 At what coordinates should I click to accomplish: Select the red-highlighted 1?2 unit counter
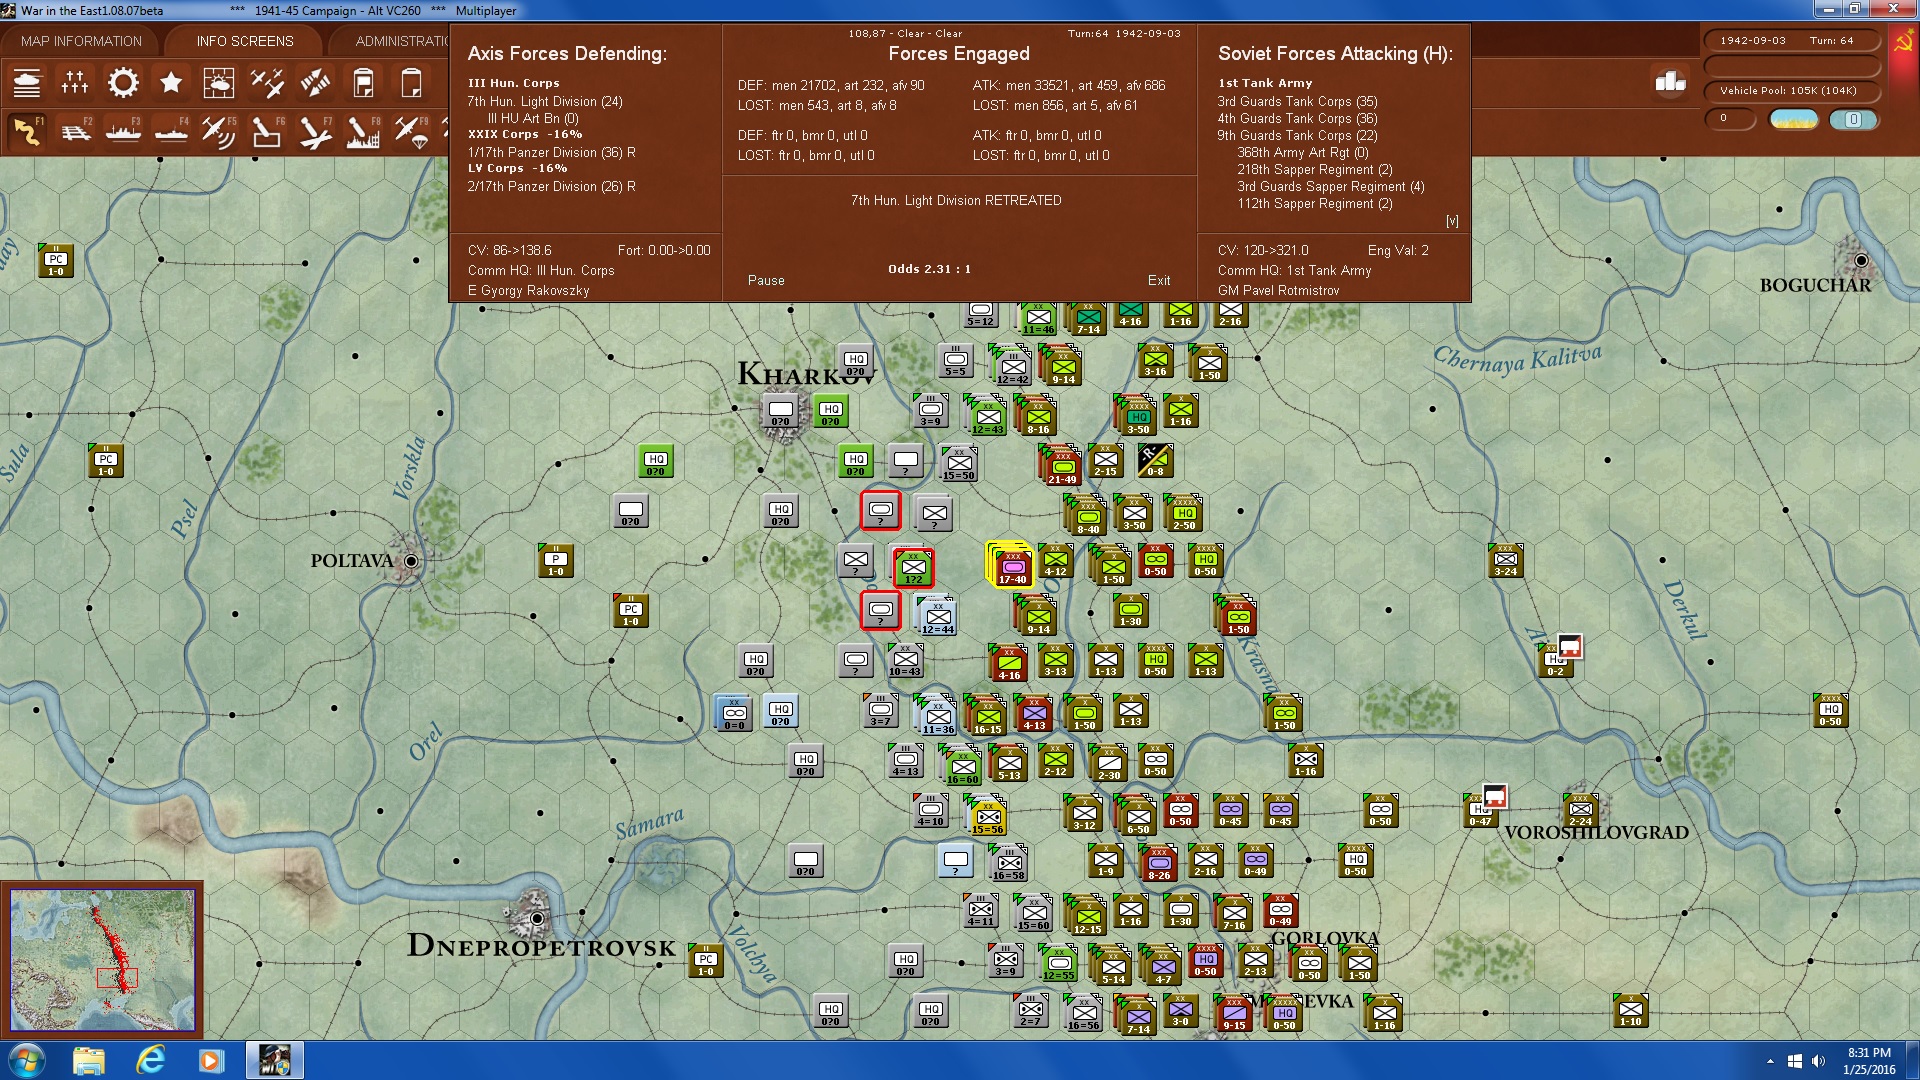click(914, 567)
